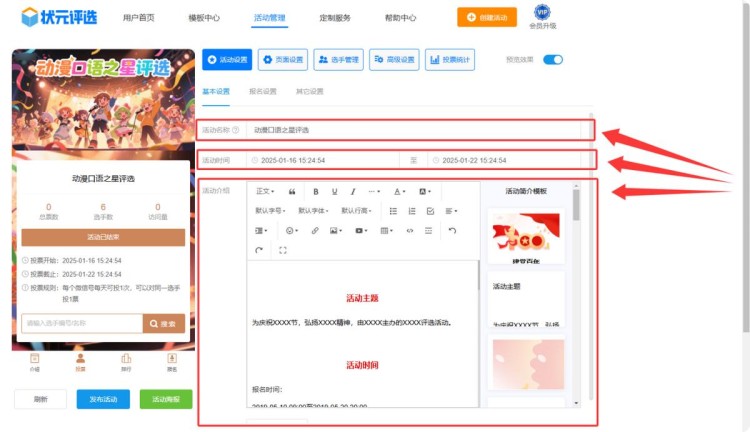Viewport: 750px width, 432px height.
Task: Click the Bold formatting icon
Action: click(x=317, y=191)
